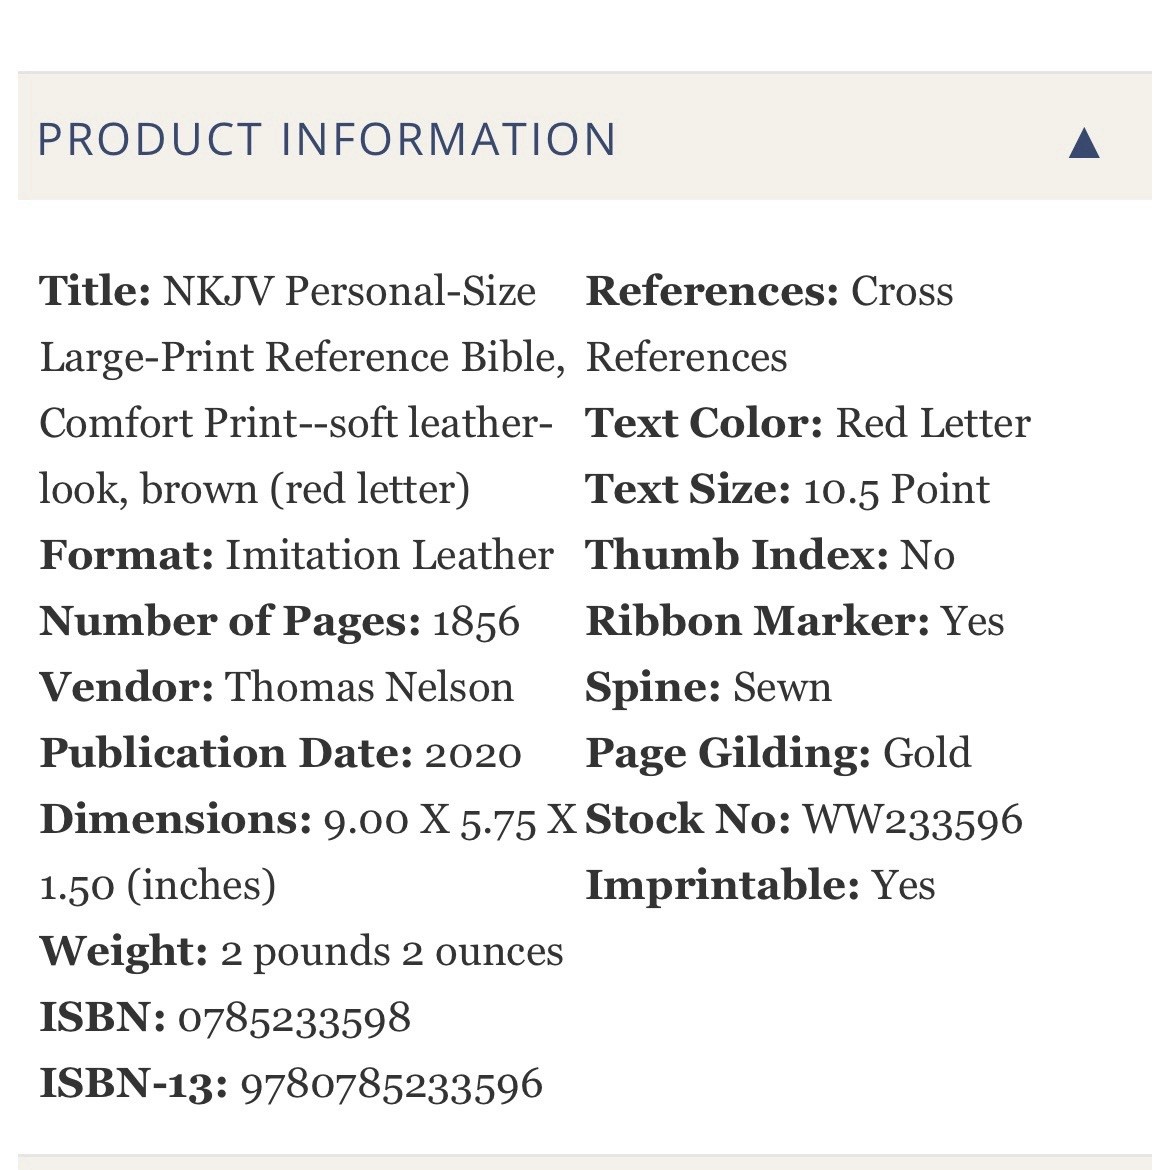Click the Imprintable Yes value
Image resolution: width=1169 pixels, height=1170 pixels.
pyautogui.click(x=903, y=885)
